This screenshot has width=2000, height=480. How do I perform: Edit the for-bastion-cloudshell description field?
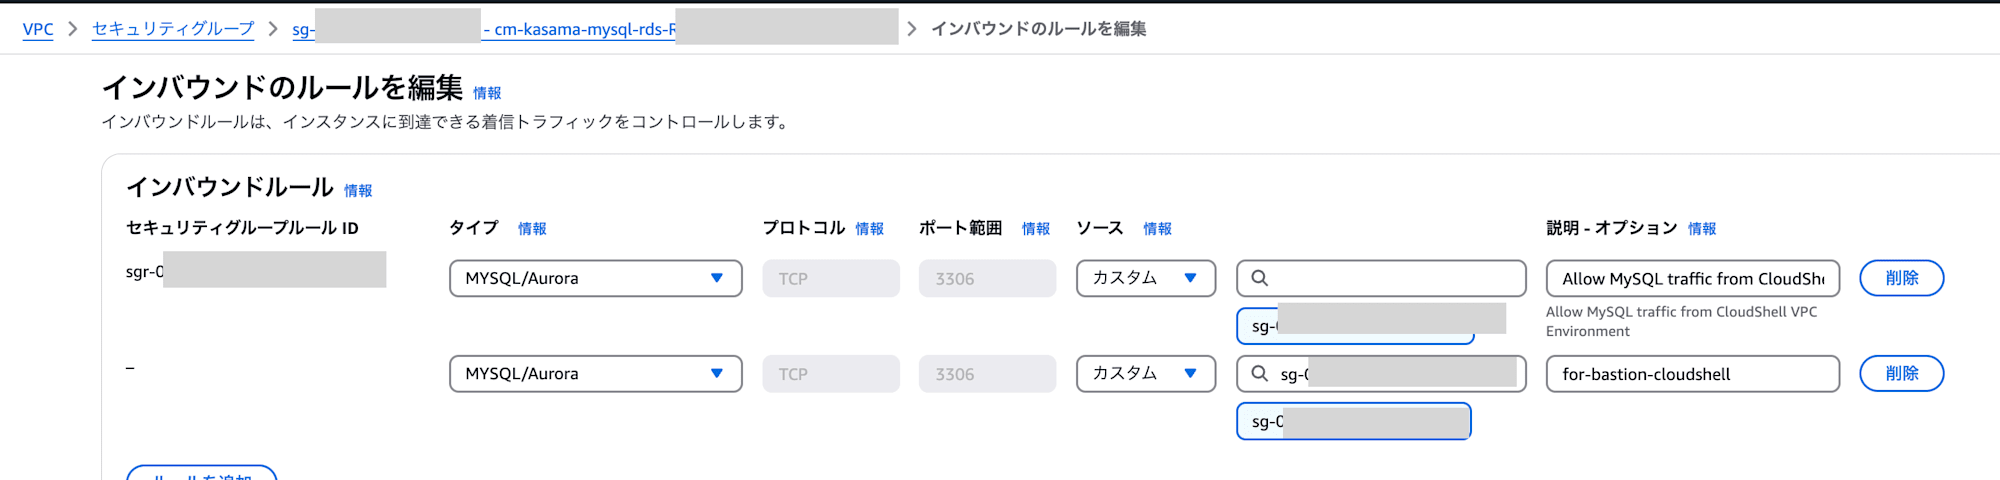[1692, 373]
